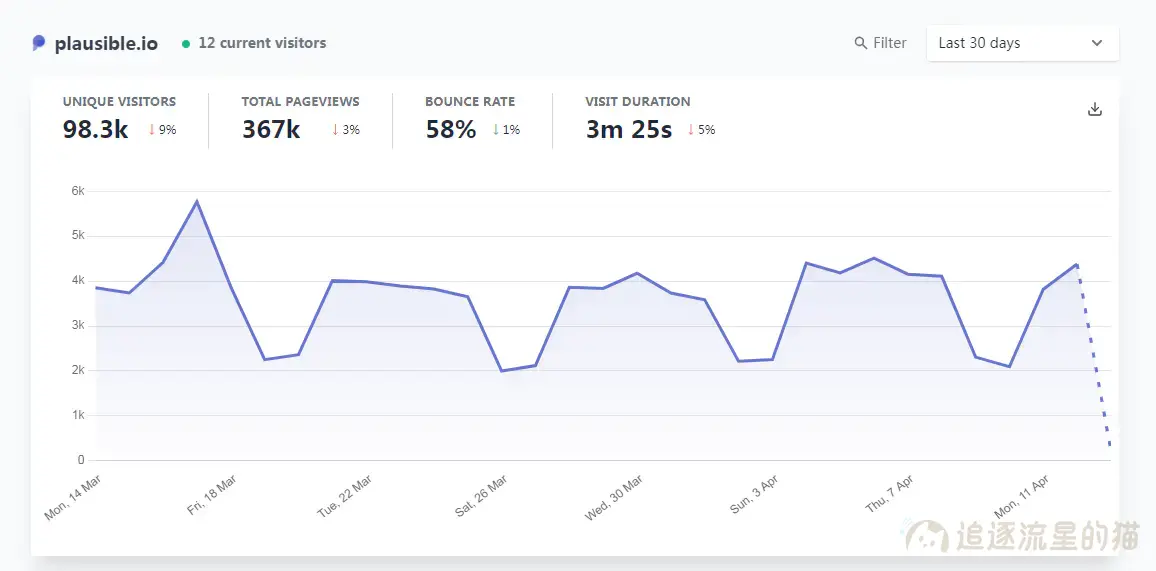Click the Filter text label
The height and width of the screenshot is (571, 1156).
890,43
